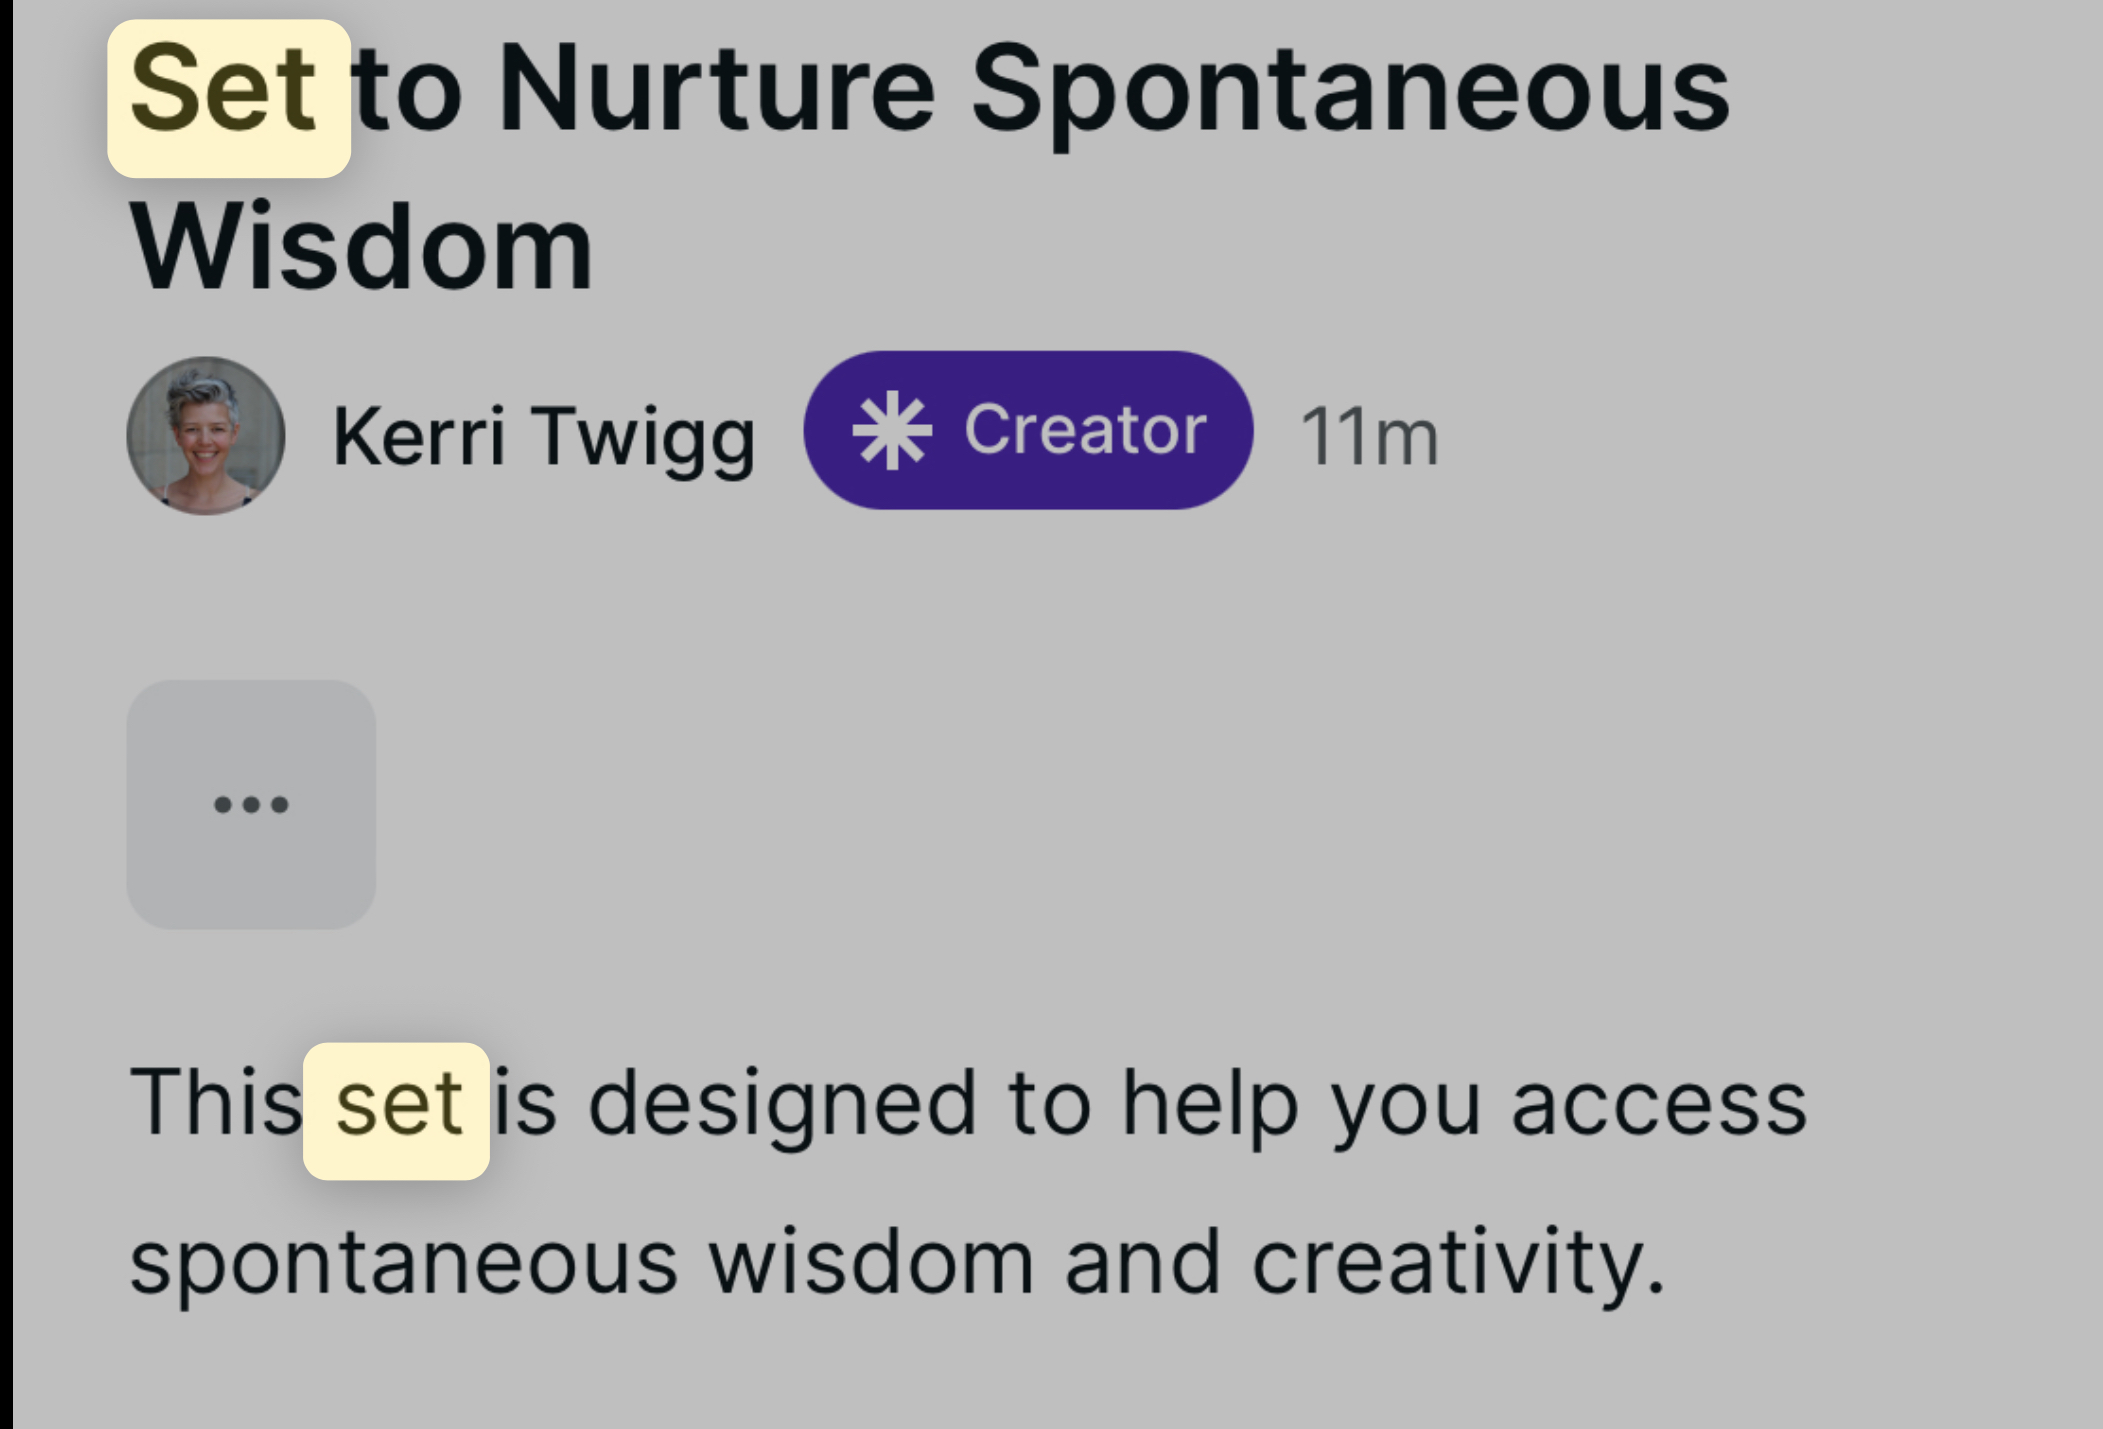Click the 11m duration label
The width and height of the screenshot is (2103, 1429).
click(x=1368, y=436)
